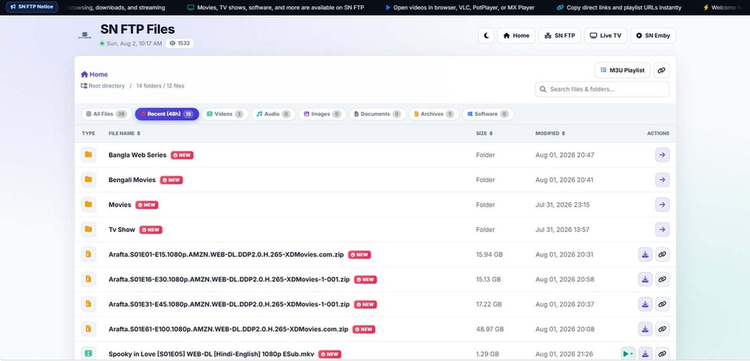Copy directory link icon beside M3U Playlist
Viewport: 750px width, 361px height.
pyautogui.click(x=662, y=70)
